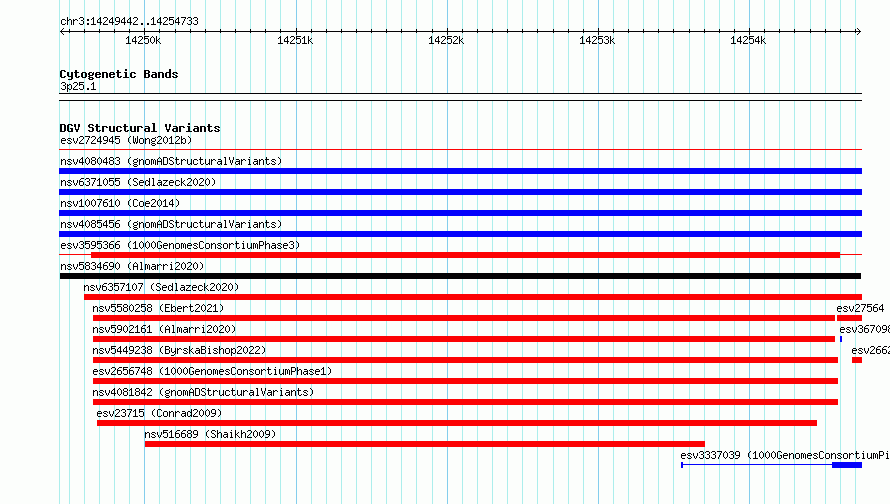
Task: Open the esv367098 variant label
Action: click(x=864, y=329)
